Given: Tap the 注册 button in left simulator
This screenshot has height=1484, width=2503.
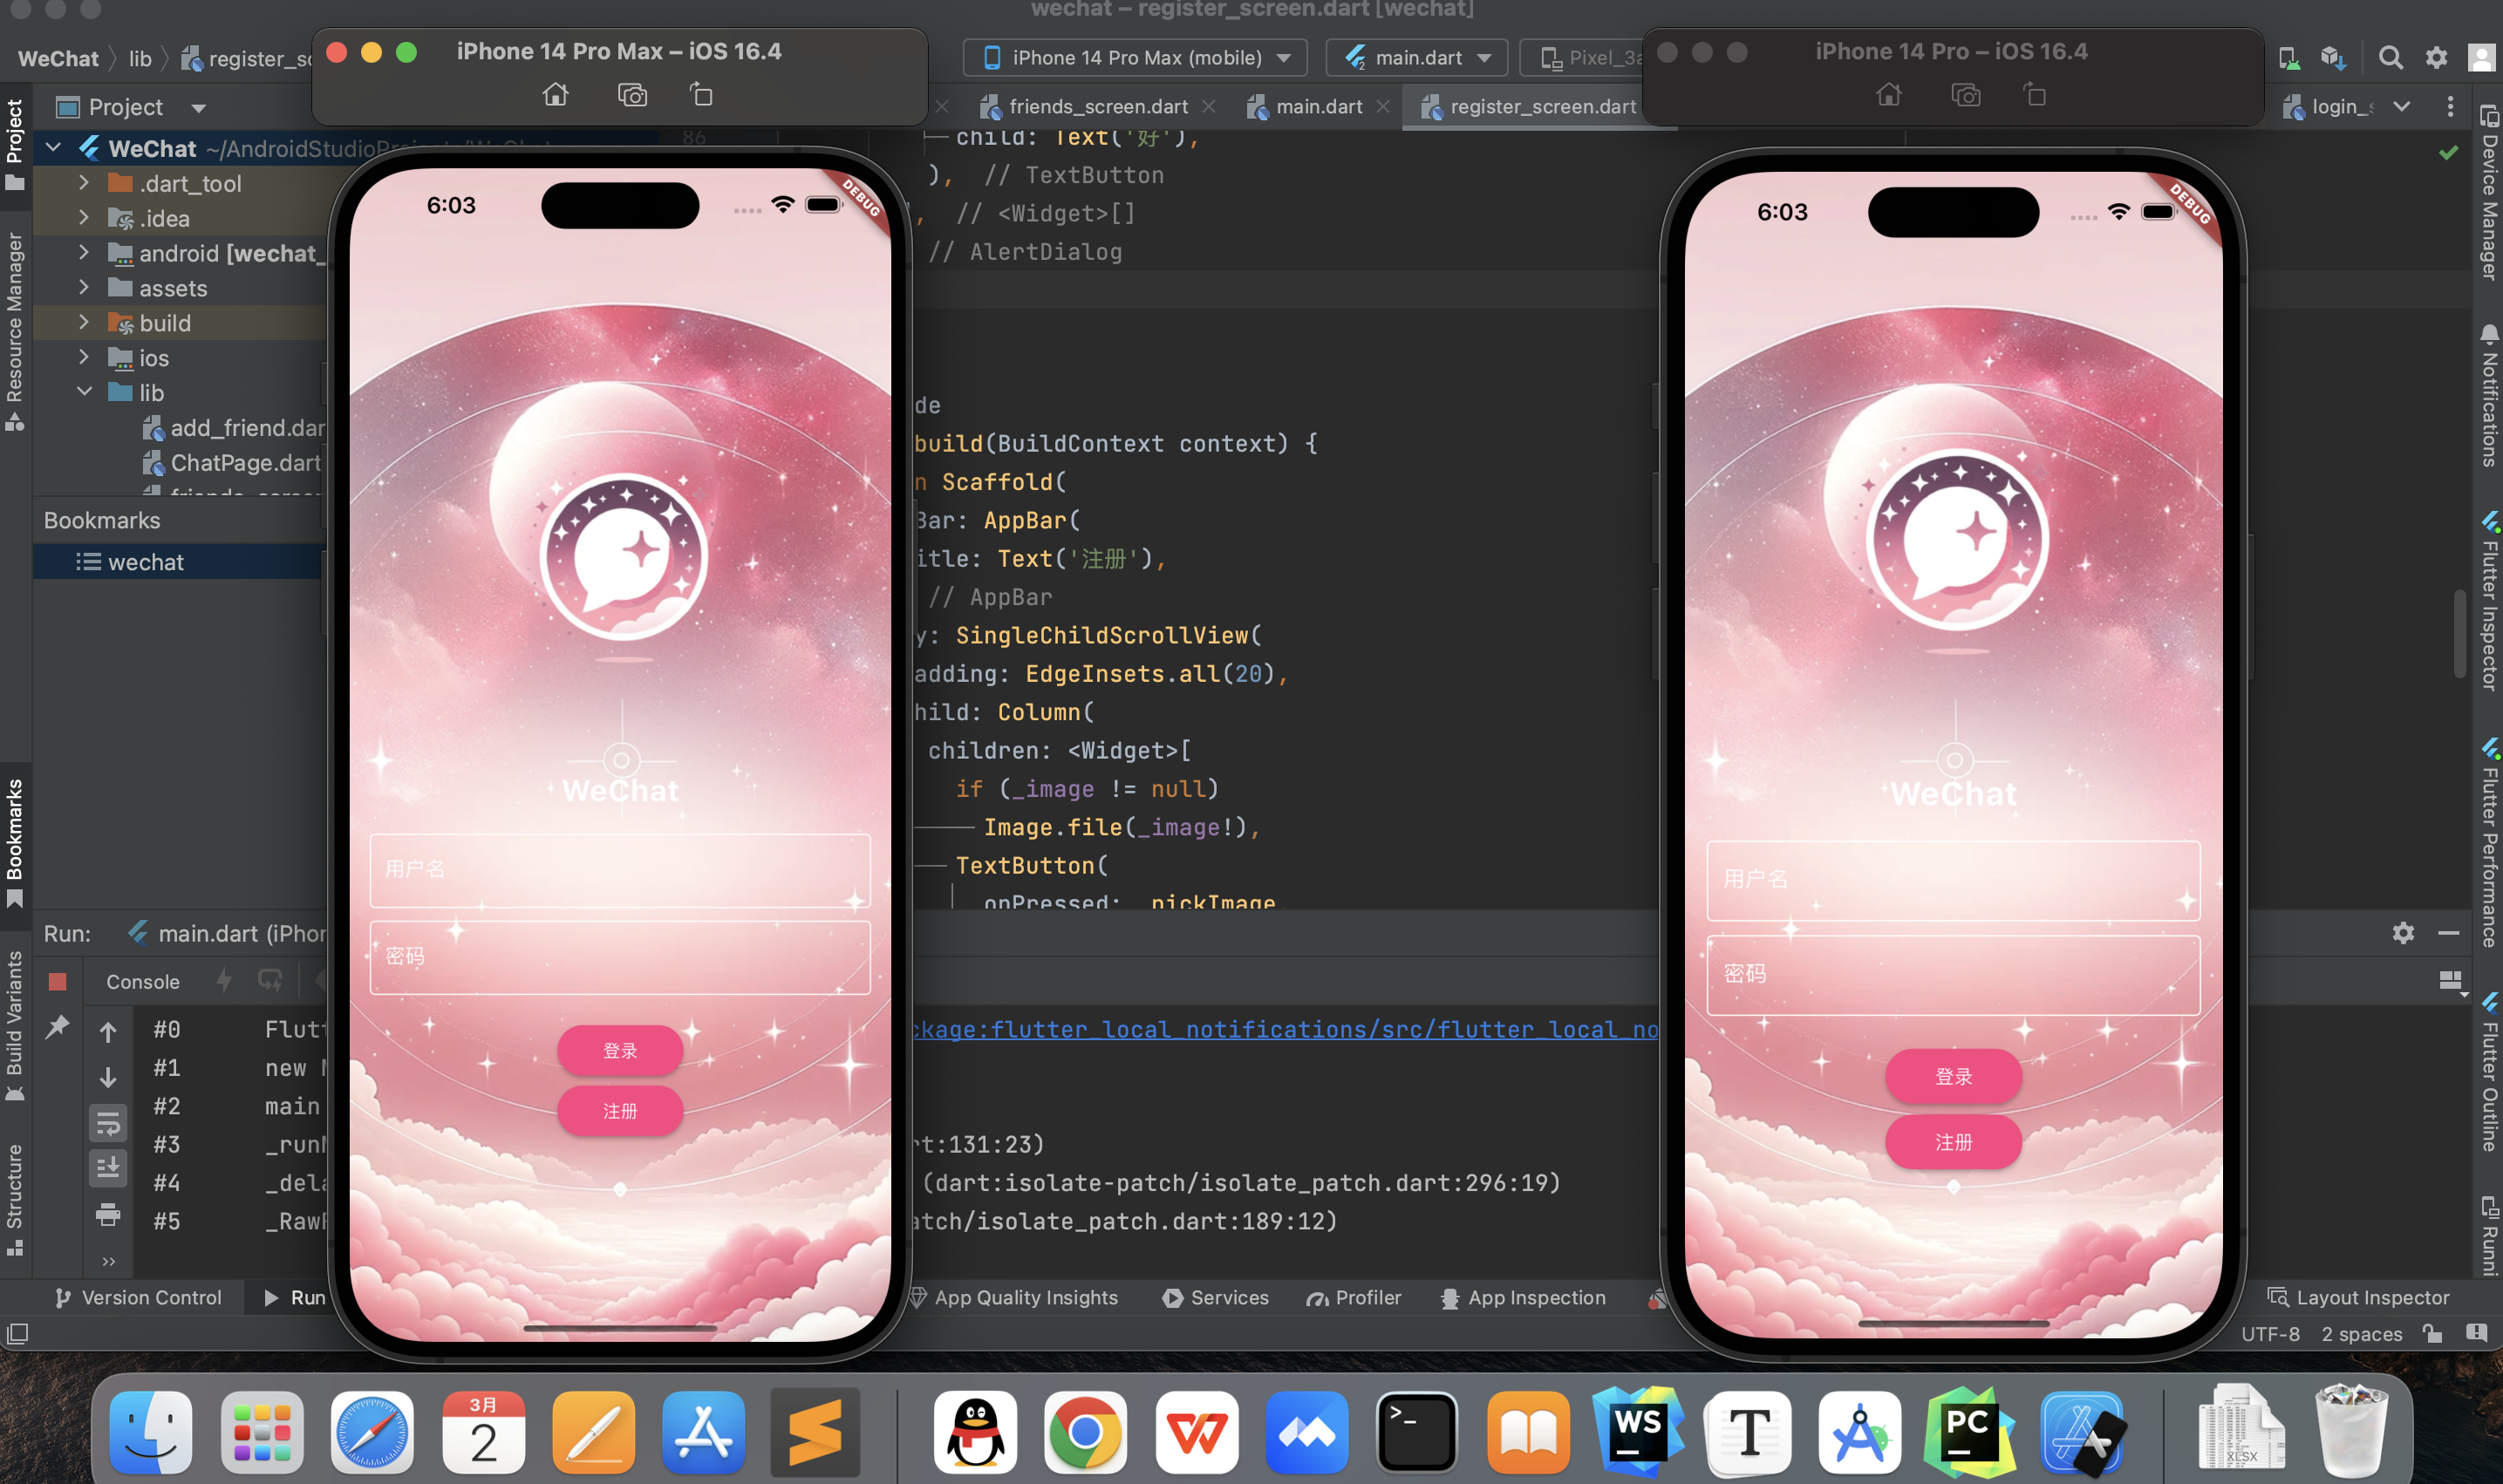Looking at the screenshot, I should coord(620,1111).
